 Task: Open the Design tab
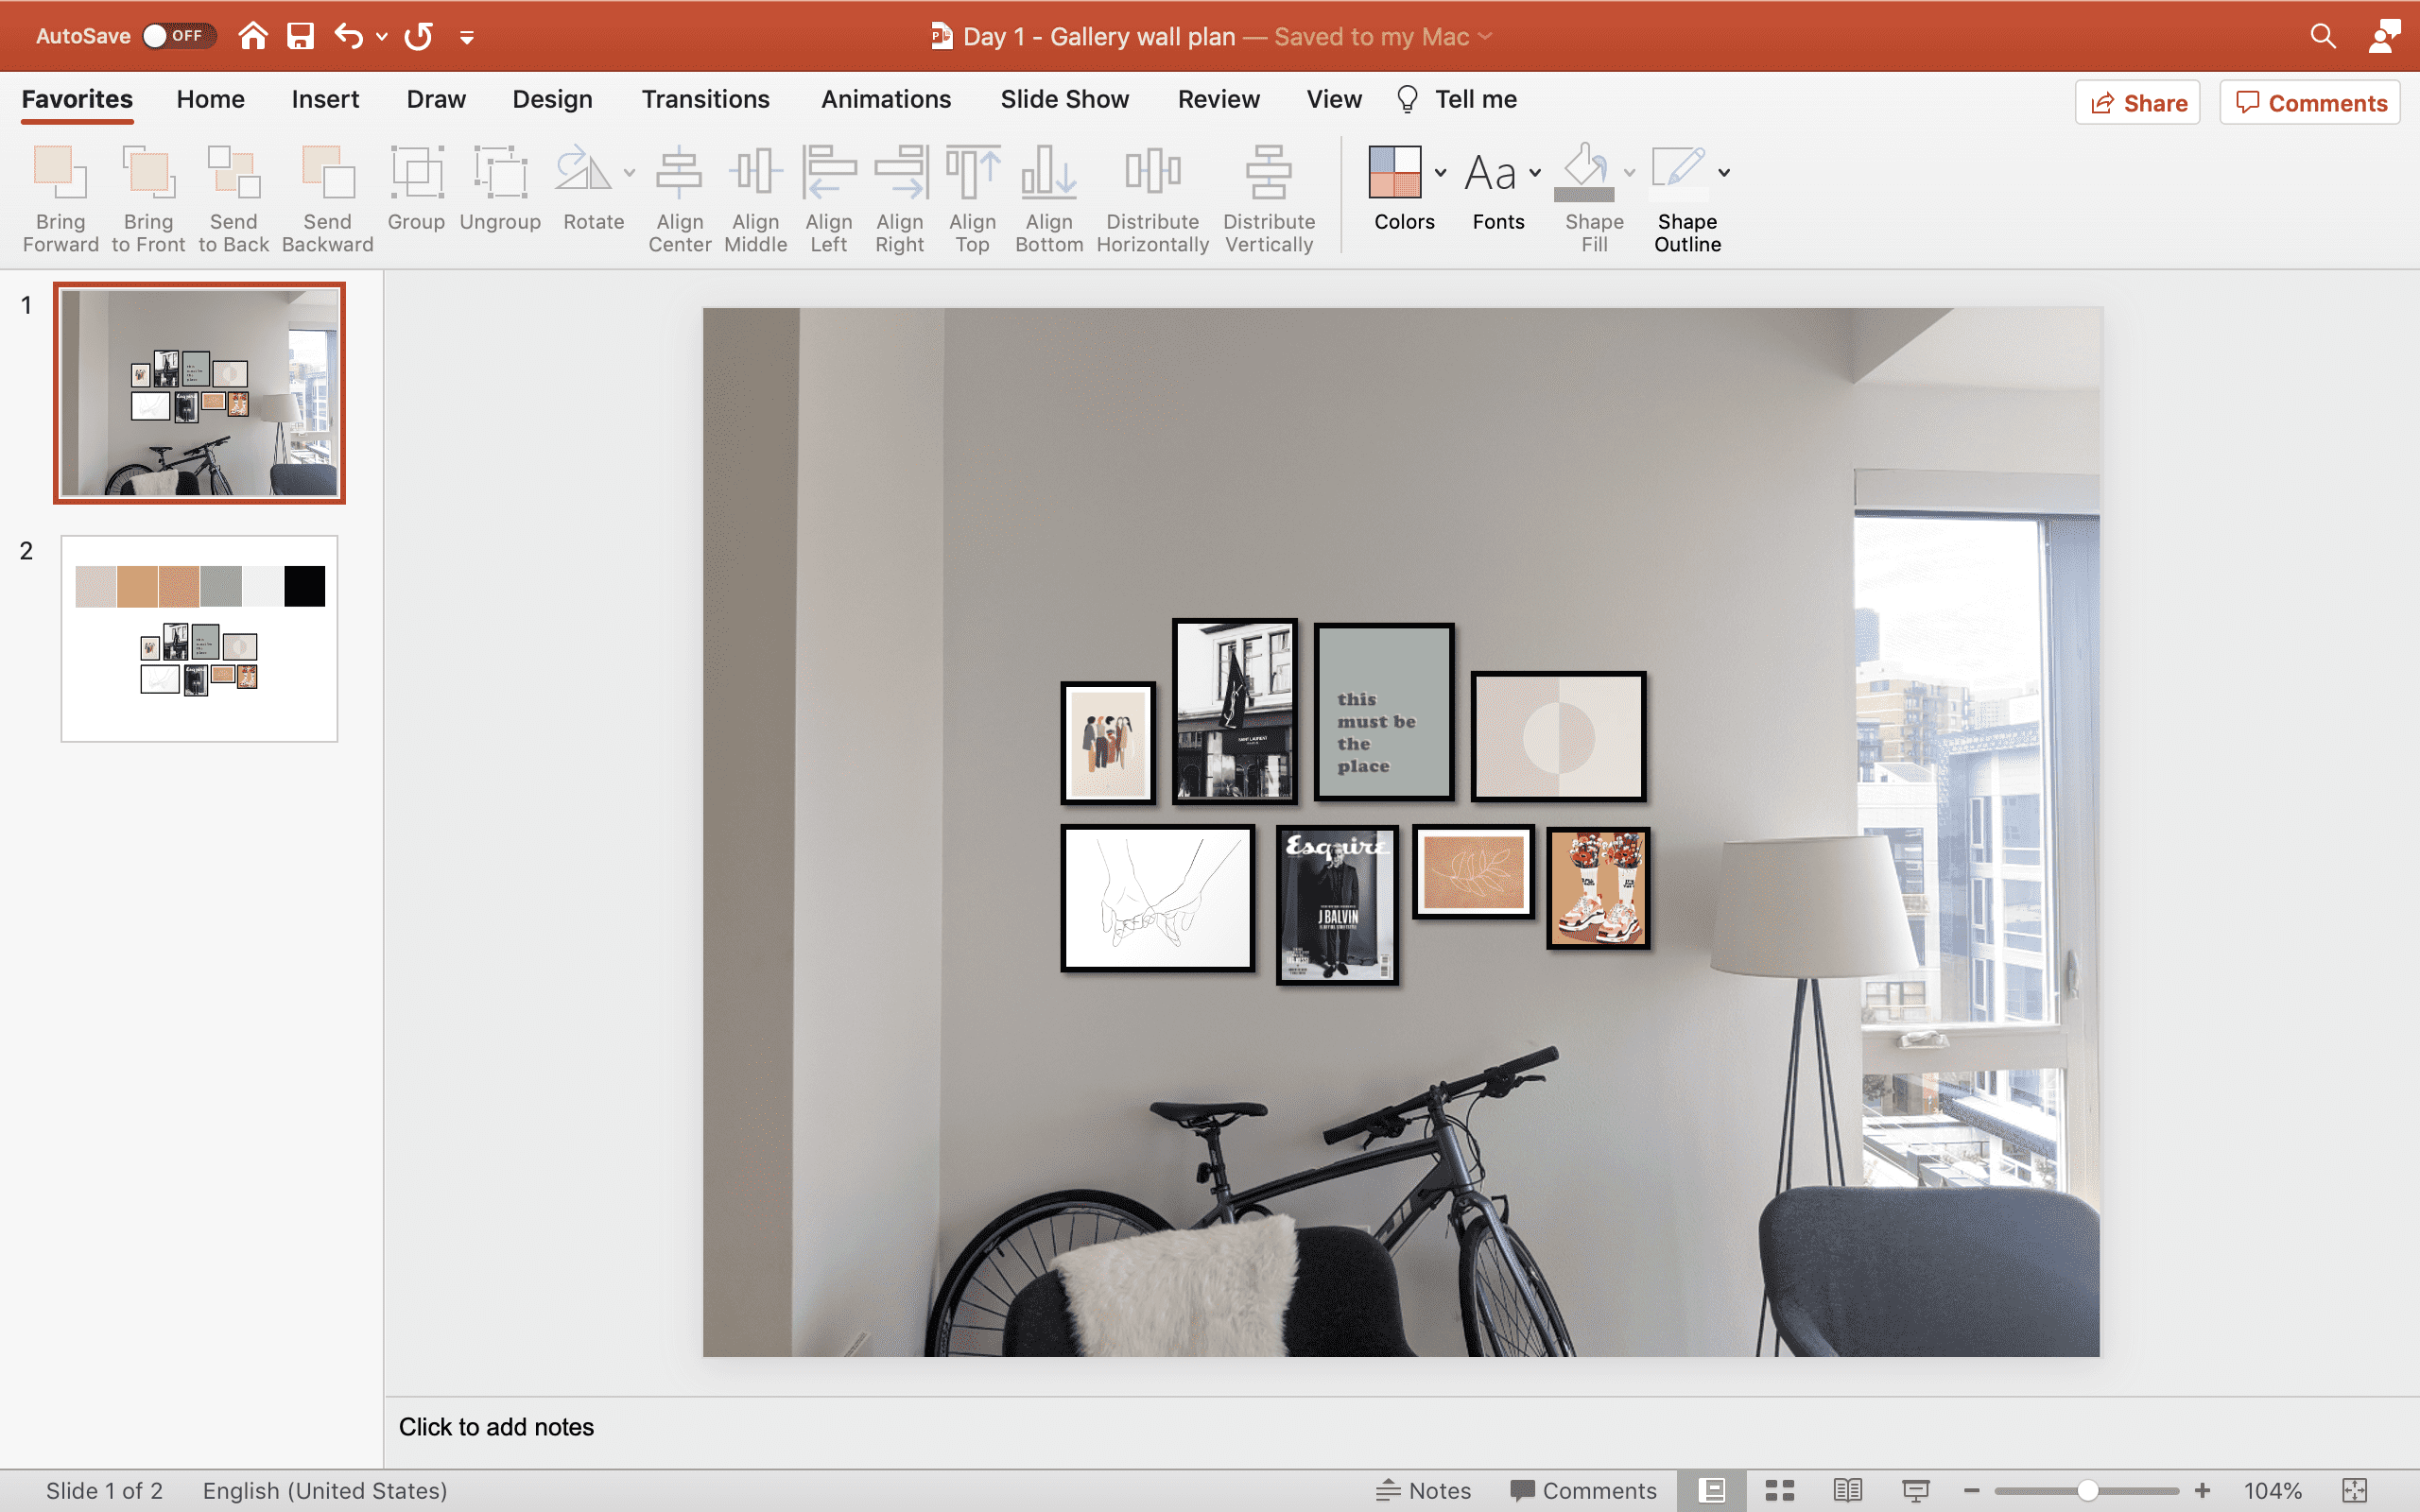coord(552,99)
